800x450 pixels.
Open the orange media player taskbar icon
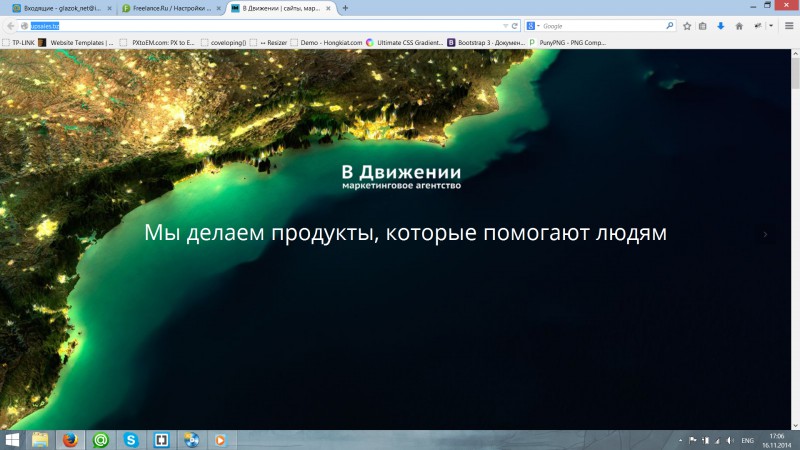220,440
